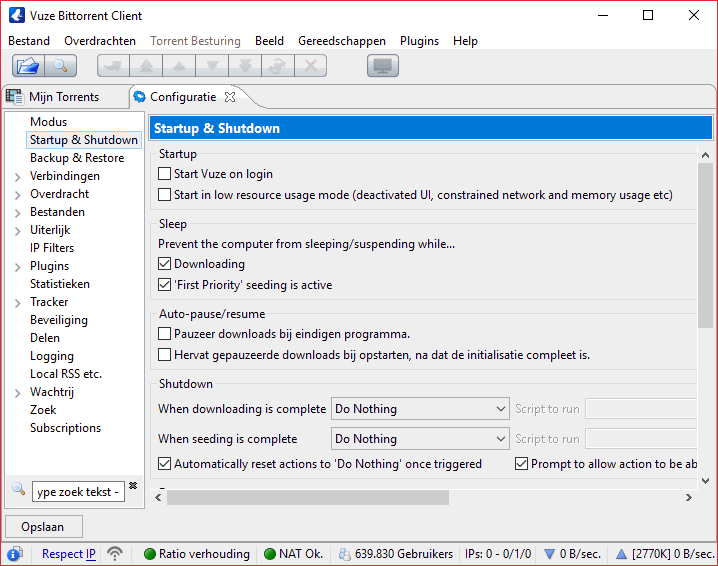Expand the Uiterlijk tree node
The width and height of the screenshot is (718, 566).
(17, 231)
